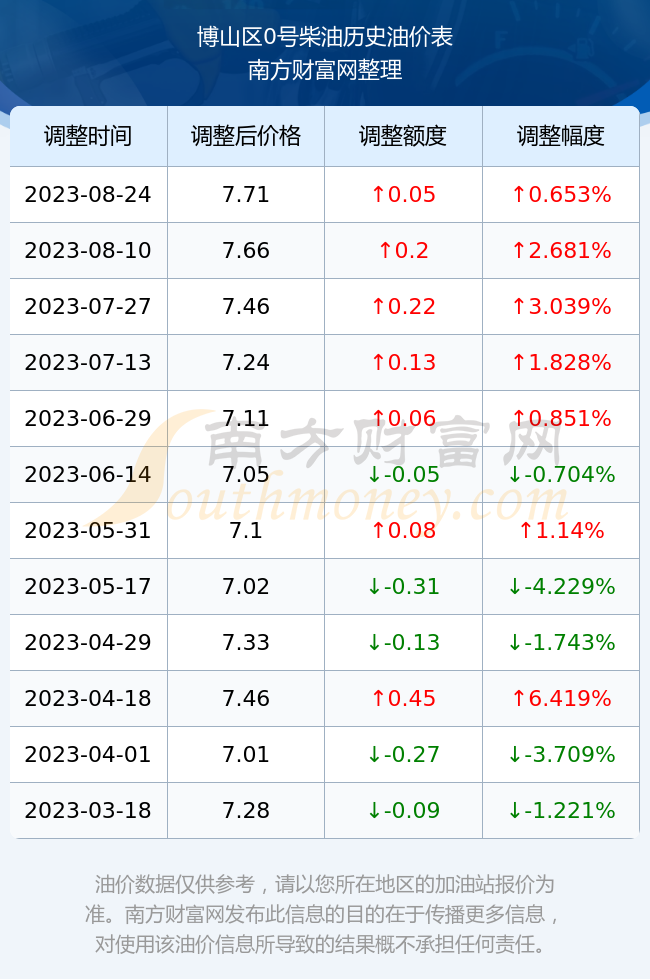Click the ↑1.828% percentage cell
The height and width of the screenshot is (980, 650).
point(561,362)
